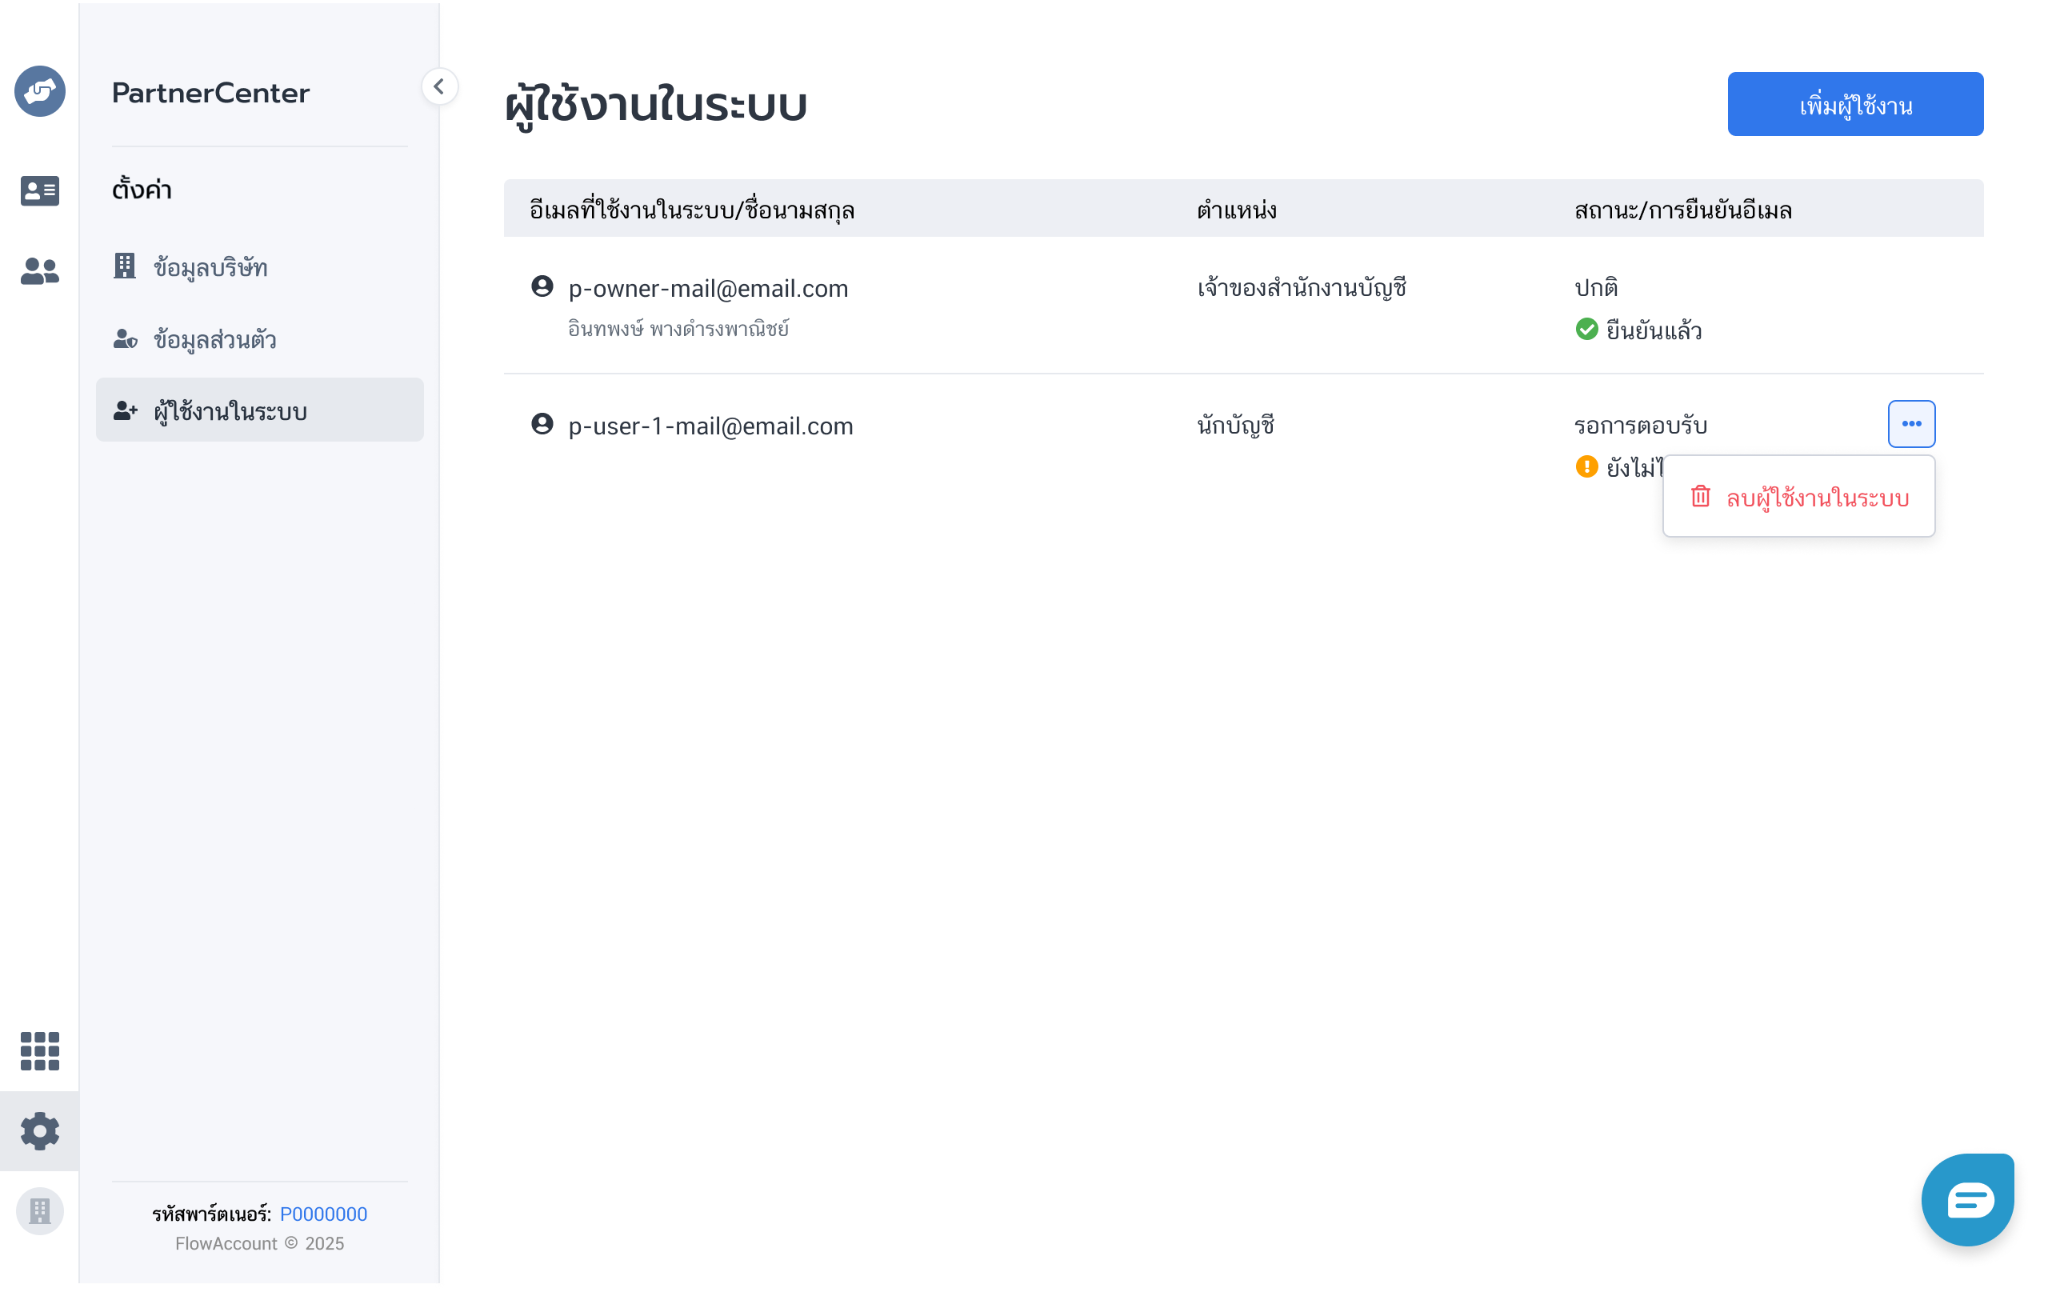Click the เพิ่มผู้ใช้งาน button
The width and height of the screenshot is (2048, 1293).
coord(1855,104)
